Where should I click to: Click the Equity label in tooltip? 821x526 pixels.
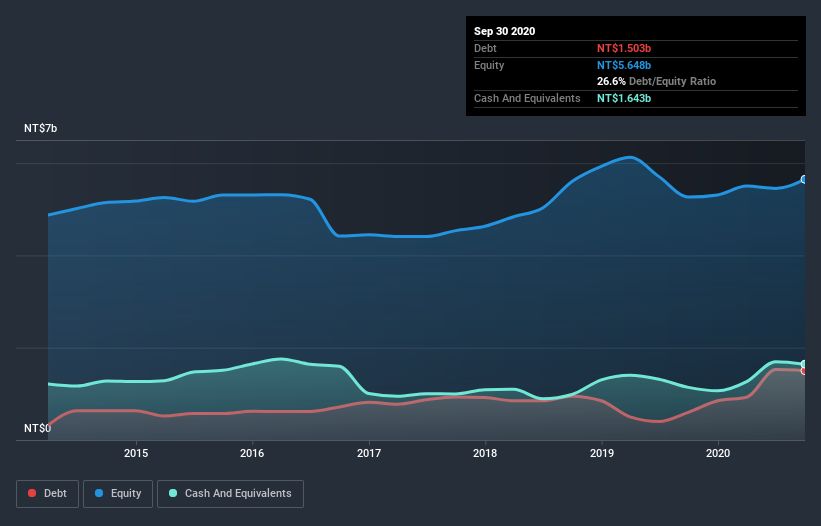489,65
